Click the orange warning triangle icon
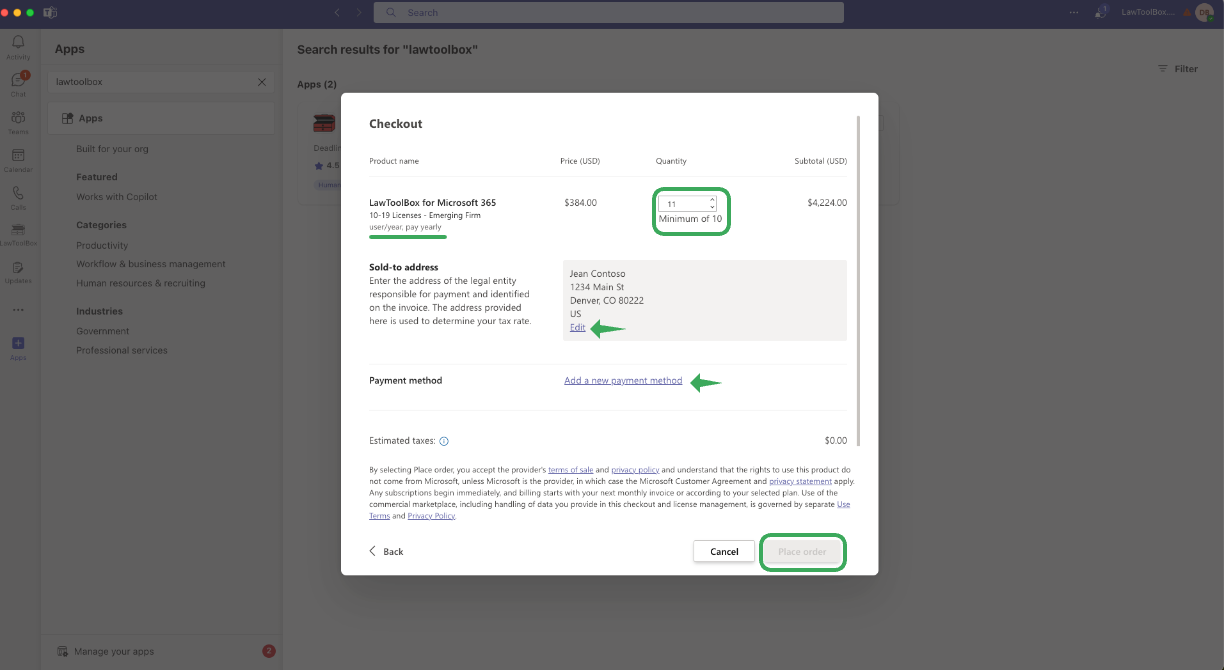This screenshot has height=670, width=1224. click(x=1188, y=12)
